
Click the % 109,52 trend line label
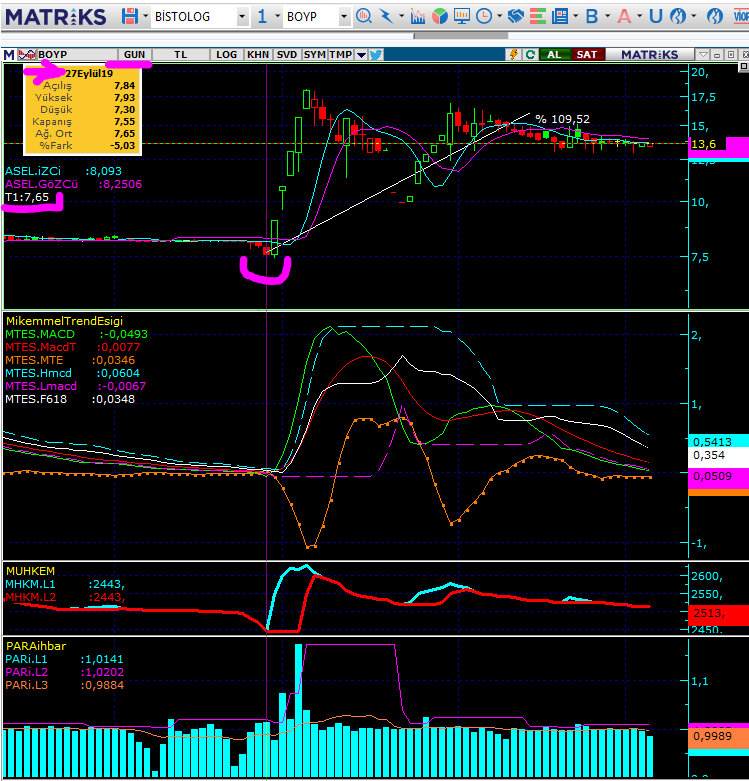pyautogui.click(x=562, y=119)
